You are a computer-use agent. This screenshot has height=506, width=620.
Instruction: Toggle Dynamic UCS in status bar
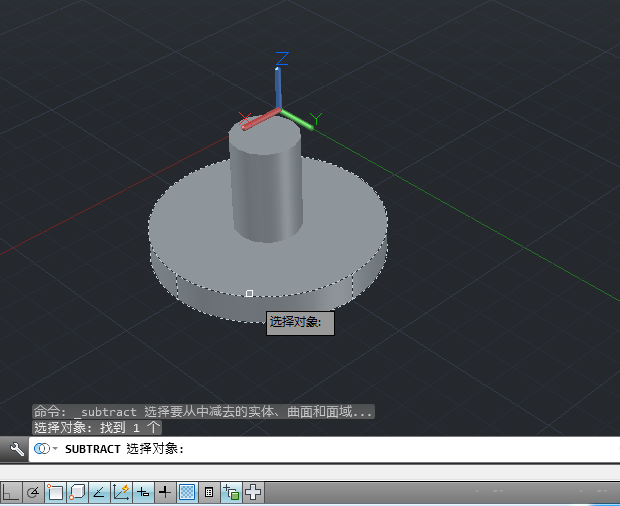click(121, 493)
